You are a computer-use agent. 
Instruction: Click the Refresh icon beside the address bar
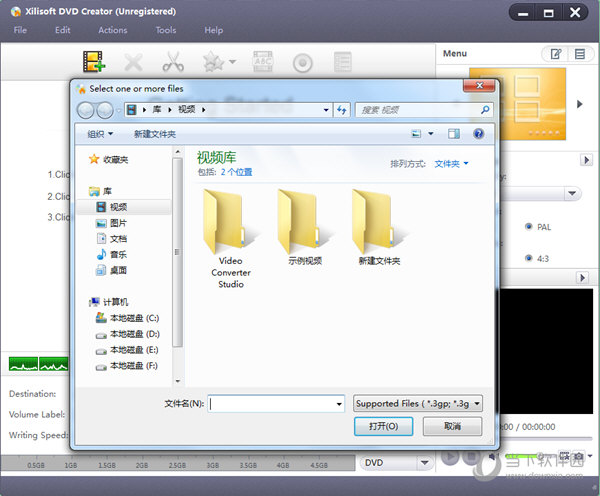click(341, 110)
